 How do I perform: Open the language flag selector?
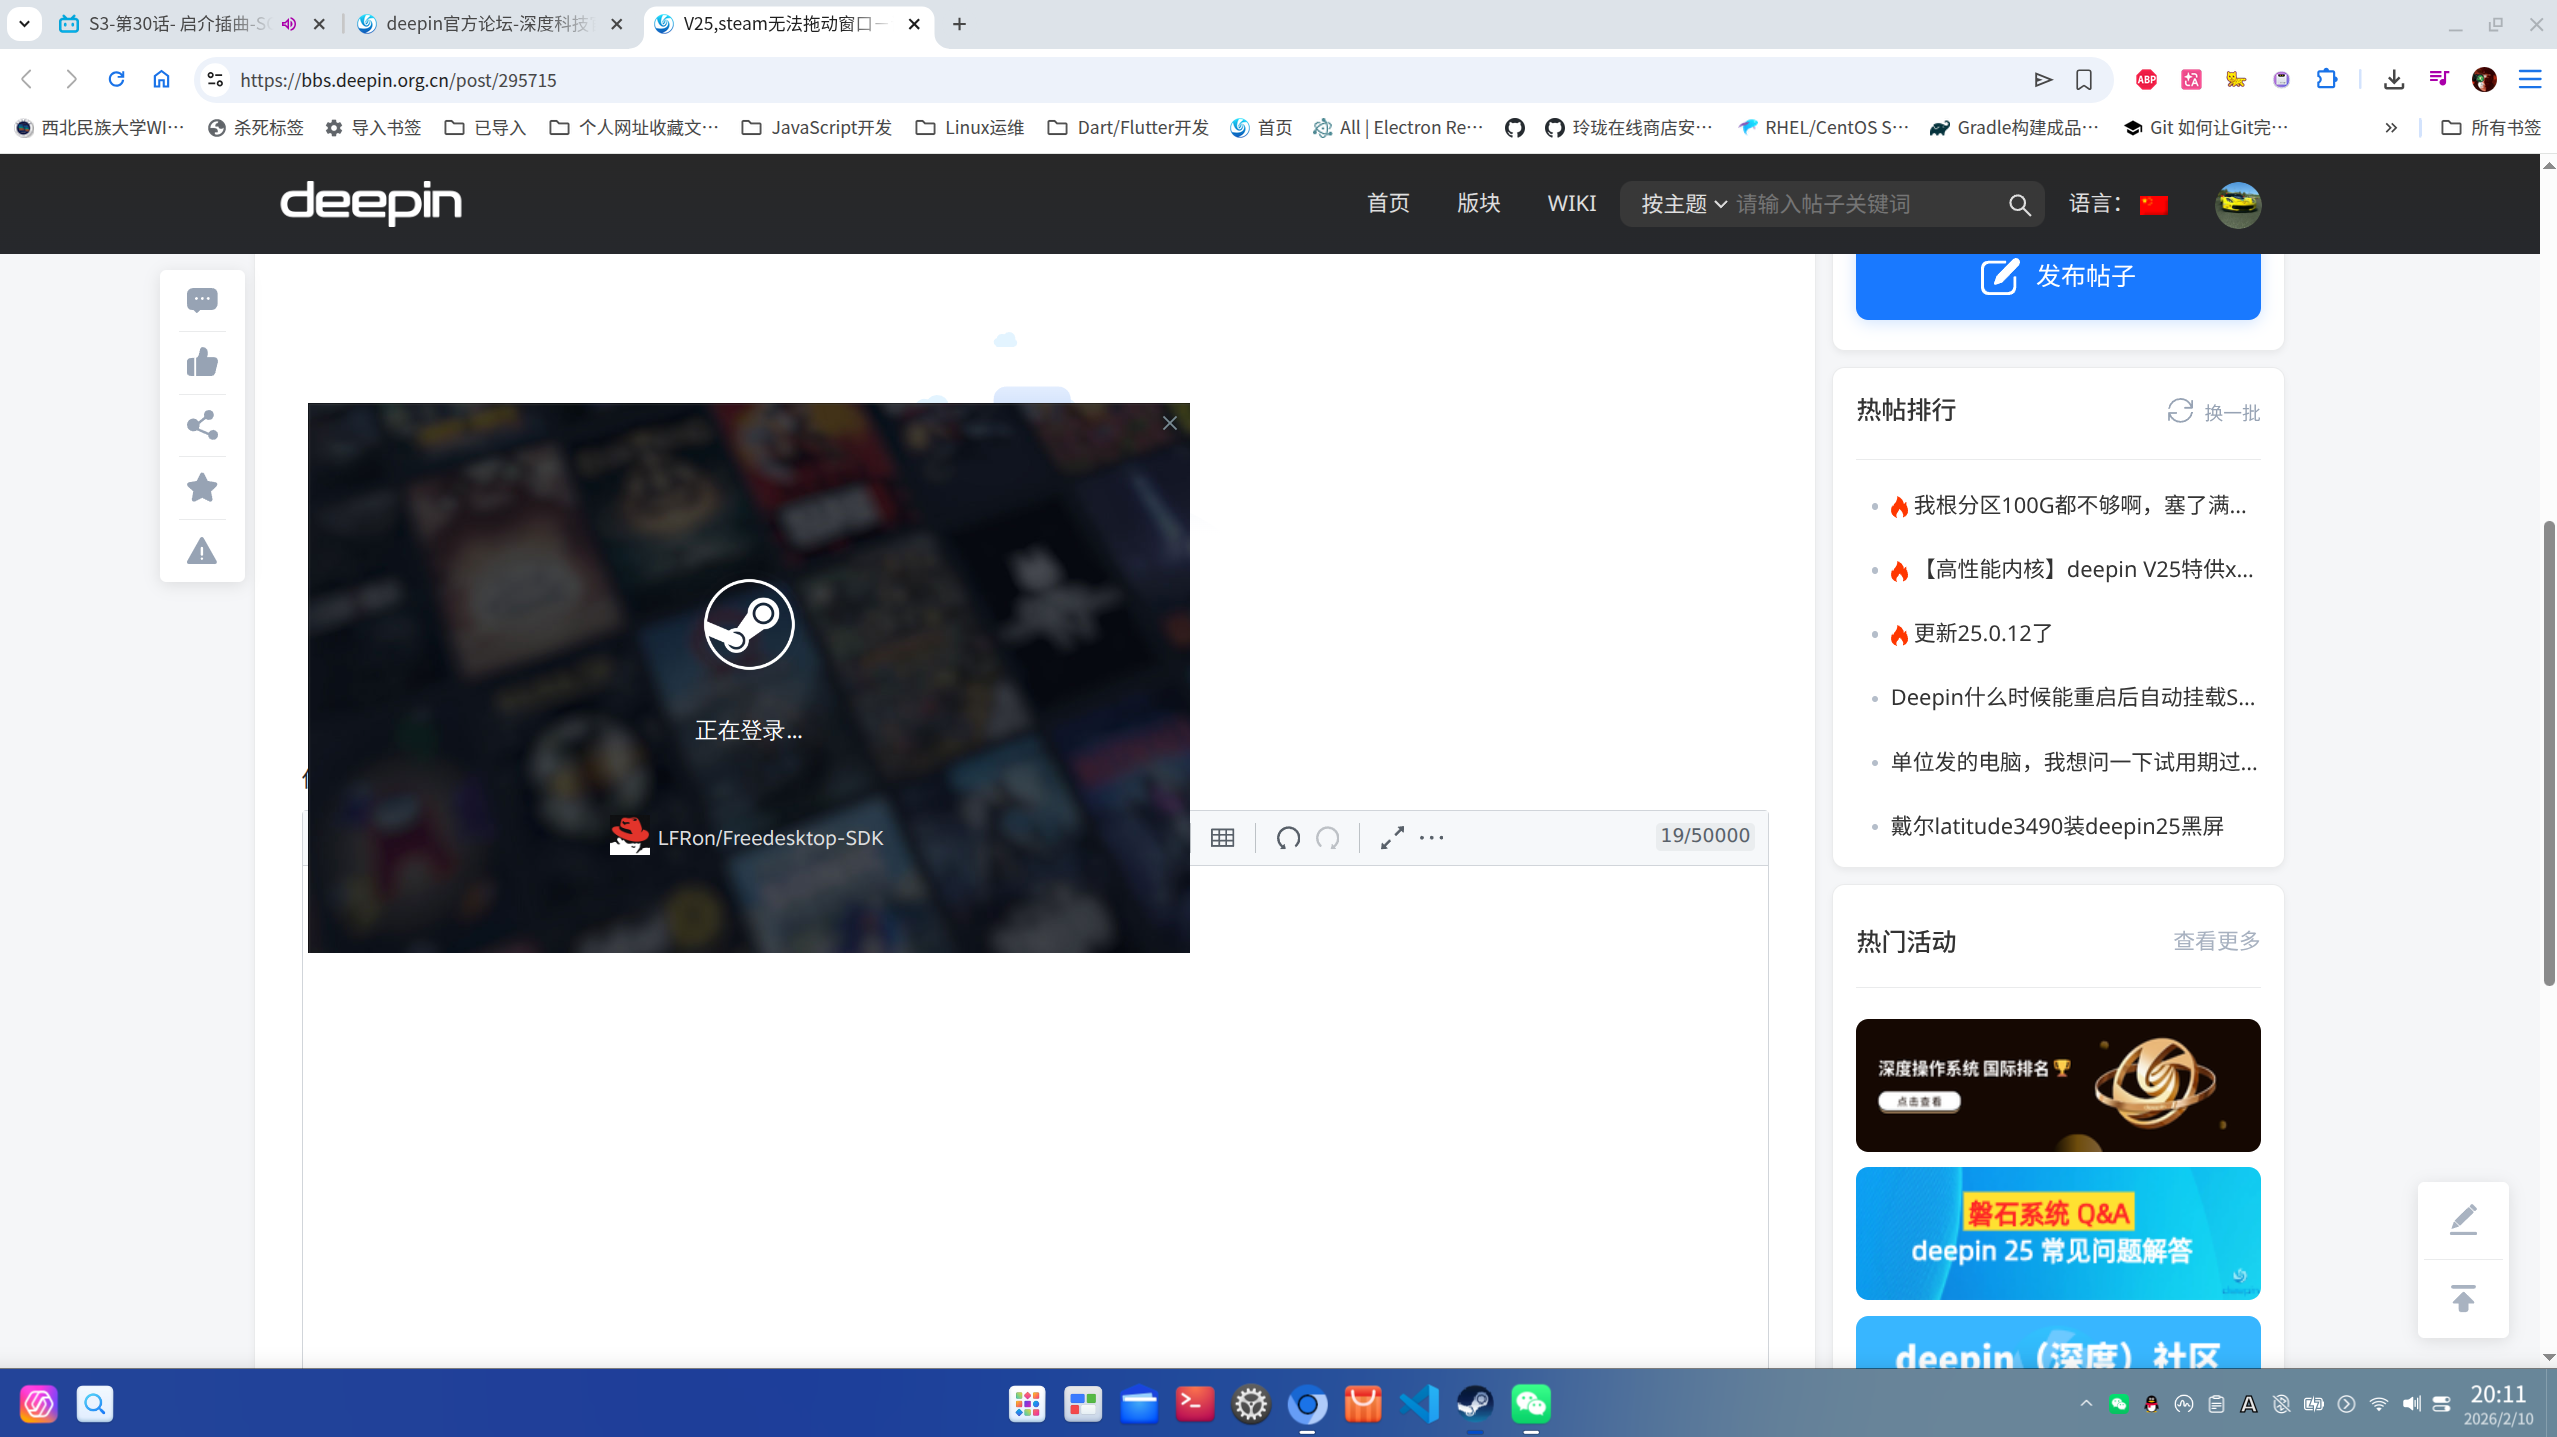click(x=2153, y=204)
